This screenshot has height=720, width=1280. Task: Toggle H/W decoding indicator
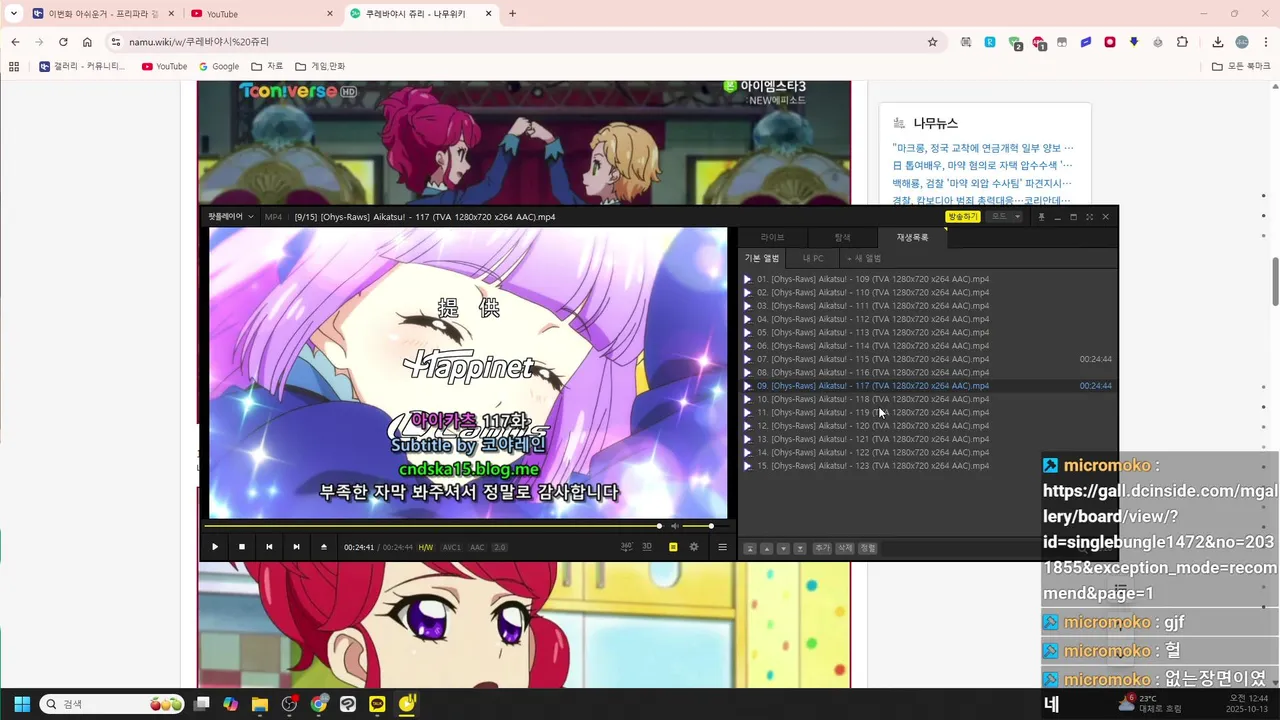426,547
